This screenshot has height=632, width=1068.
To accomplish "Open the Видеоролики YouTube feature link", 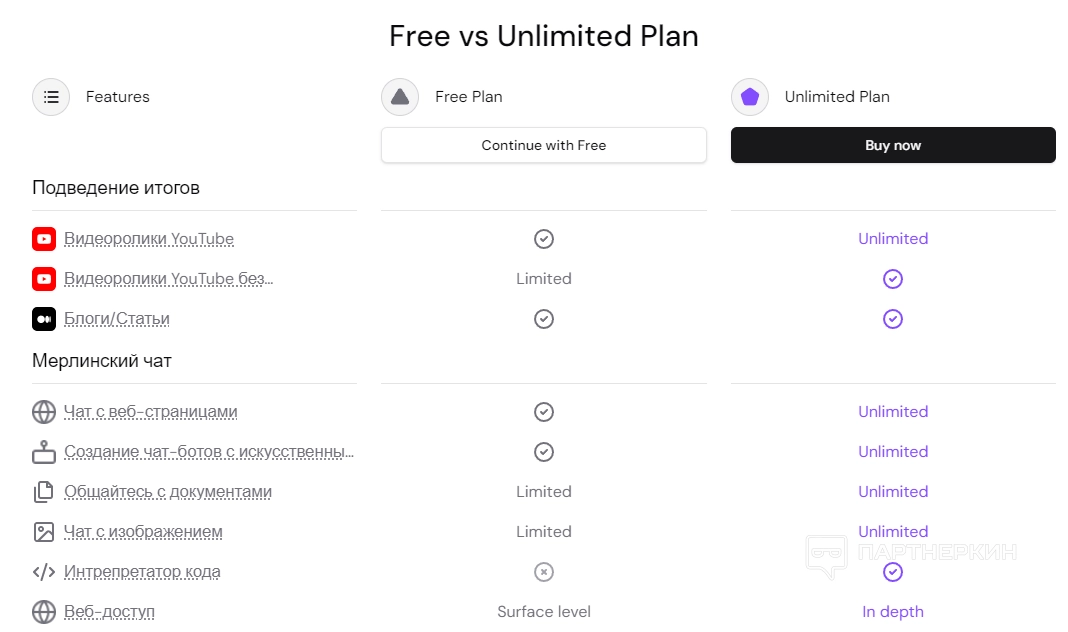I will [x=149, y=239].
